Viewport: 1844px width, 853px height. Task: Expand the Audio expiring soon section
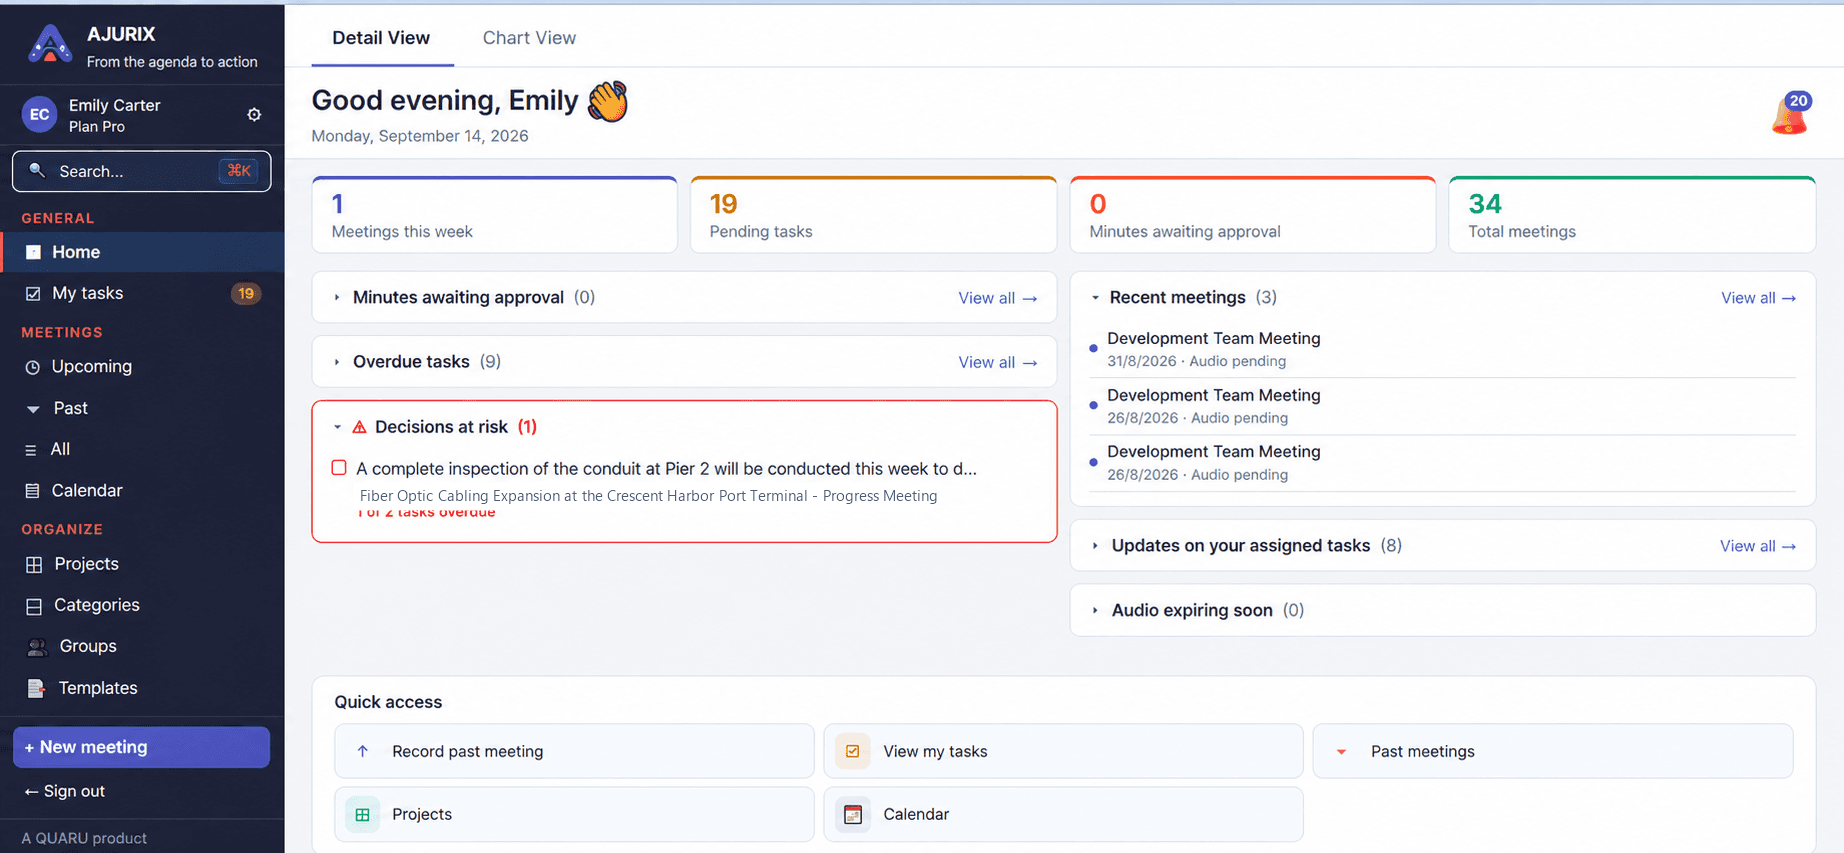point(1095,610)
